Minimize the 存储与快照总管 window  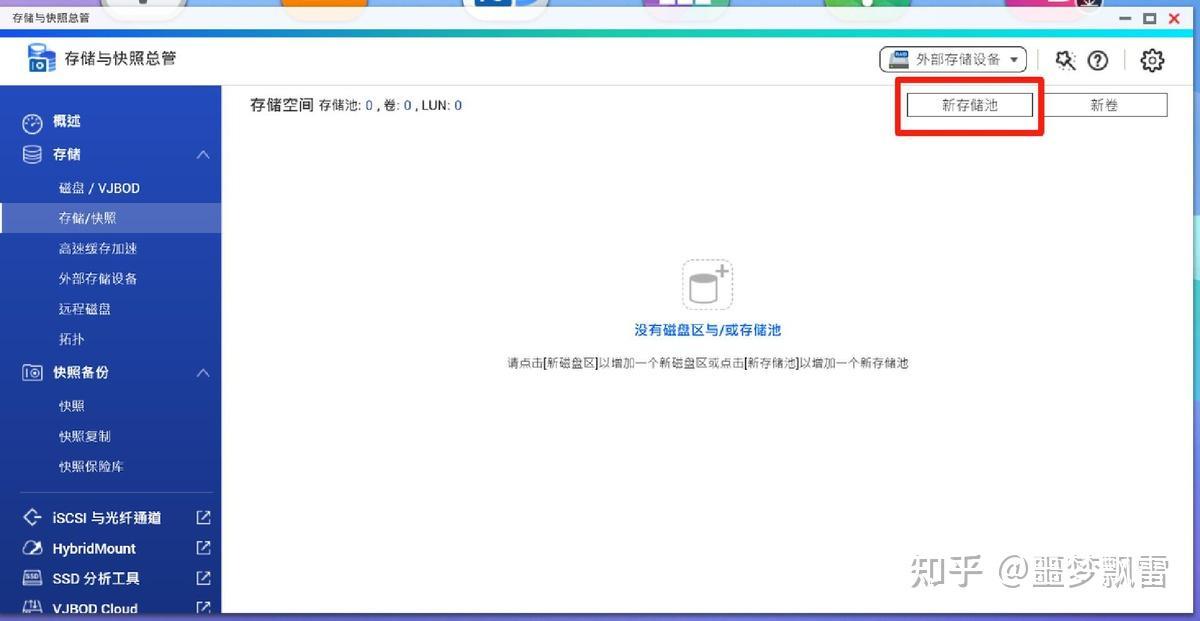(1126, 18)
